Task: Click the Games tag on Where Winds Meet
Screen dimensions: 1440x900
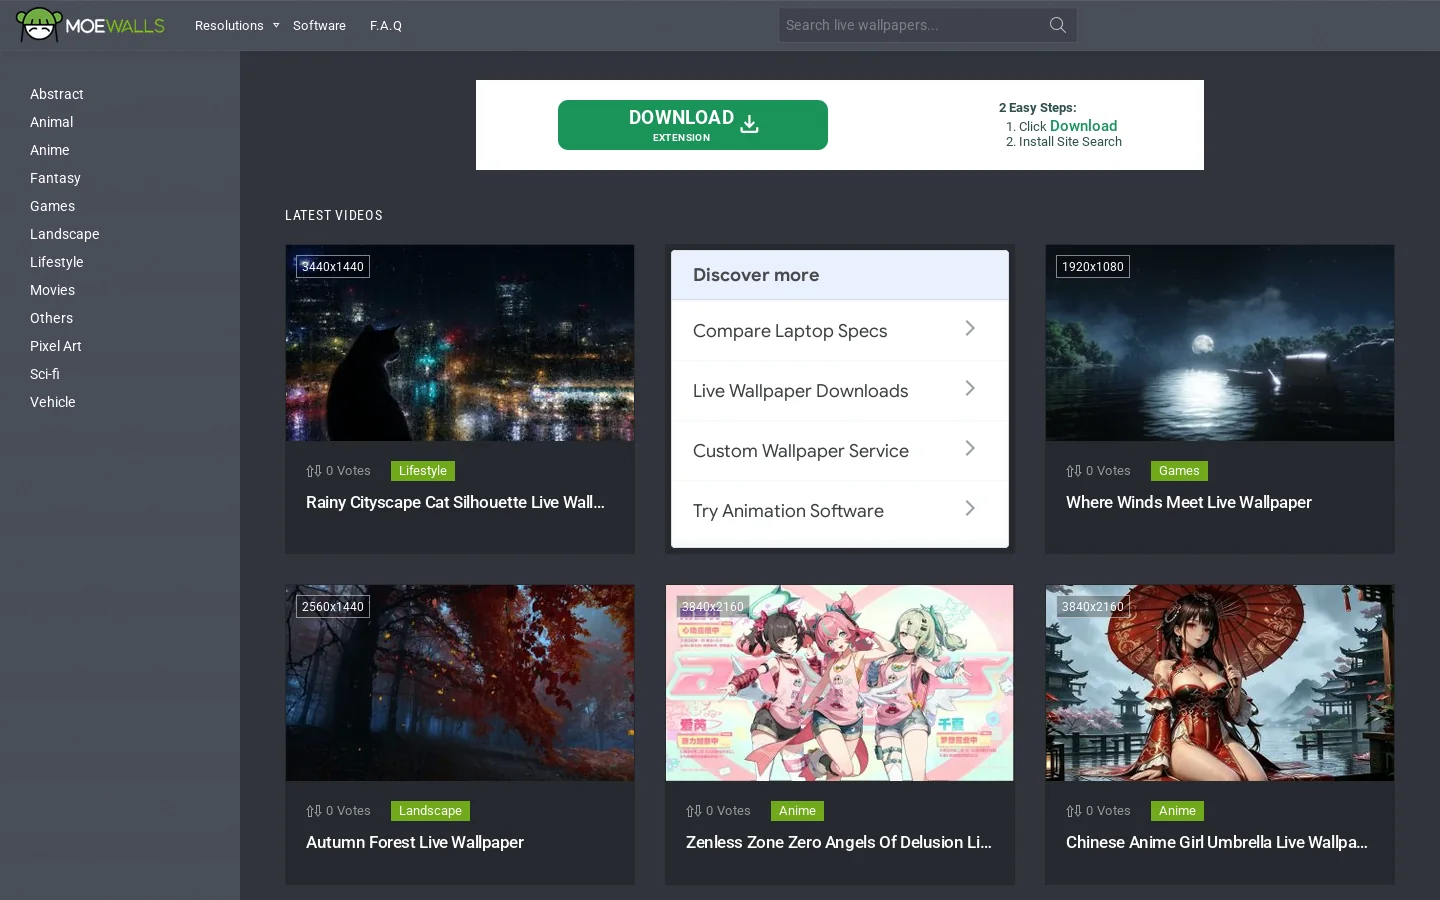Action: point(1179,471)
